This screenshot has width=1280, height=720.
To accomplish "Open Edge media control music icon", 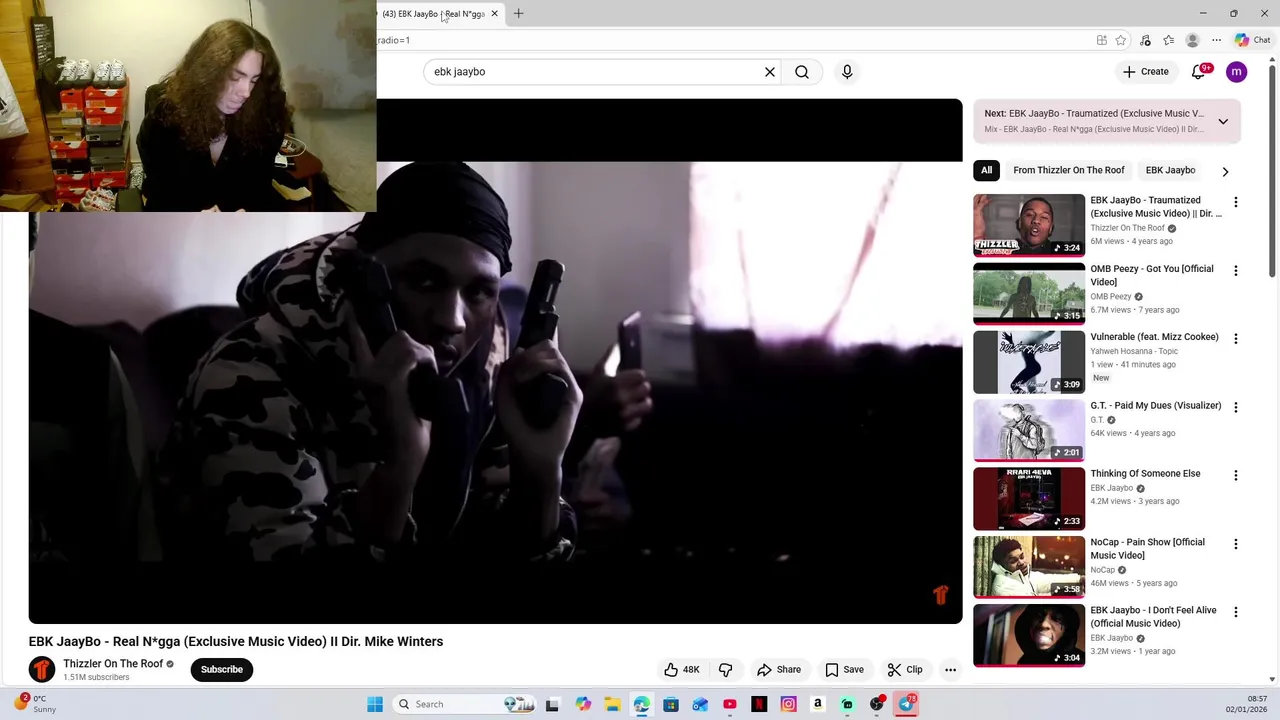I will point(1145,40).
